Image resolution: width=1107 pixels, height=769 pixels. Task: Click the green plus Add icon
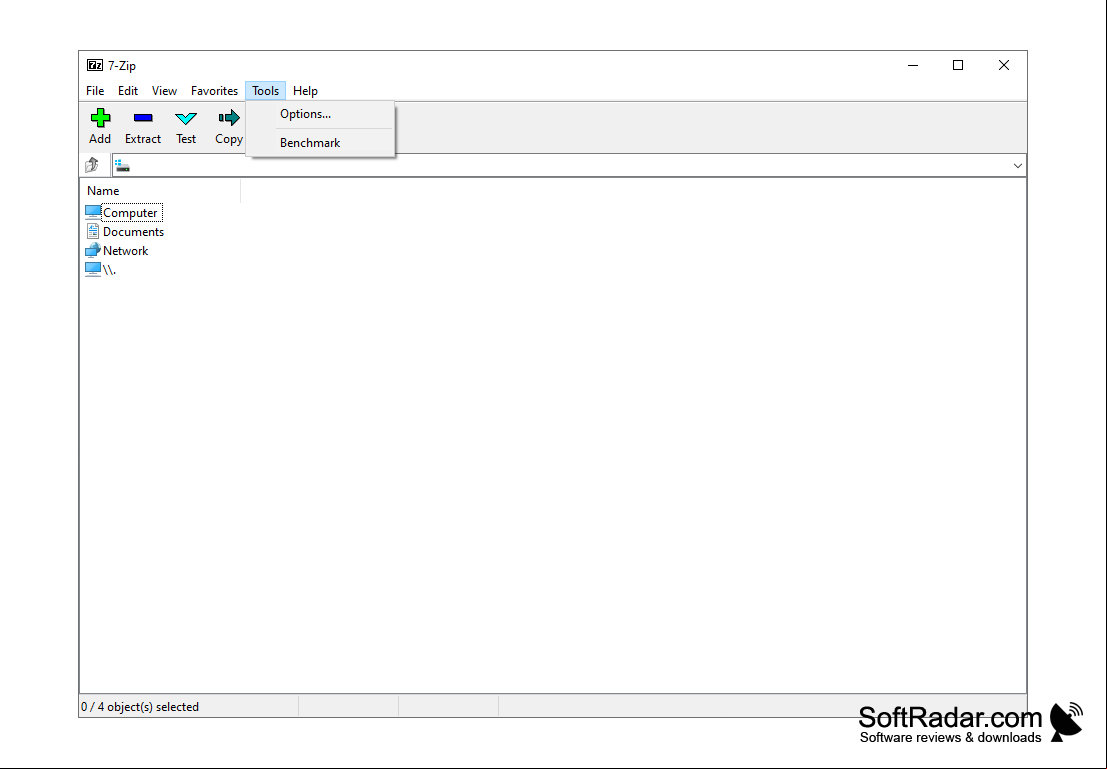[100, 117]
